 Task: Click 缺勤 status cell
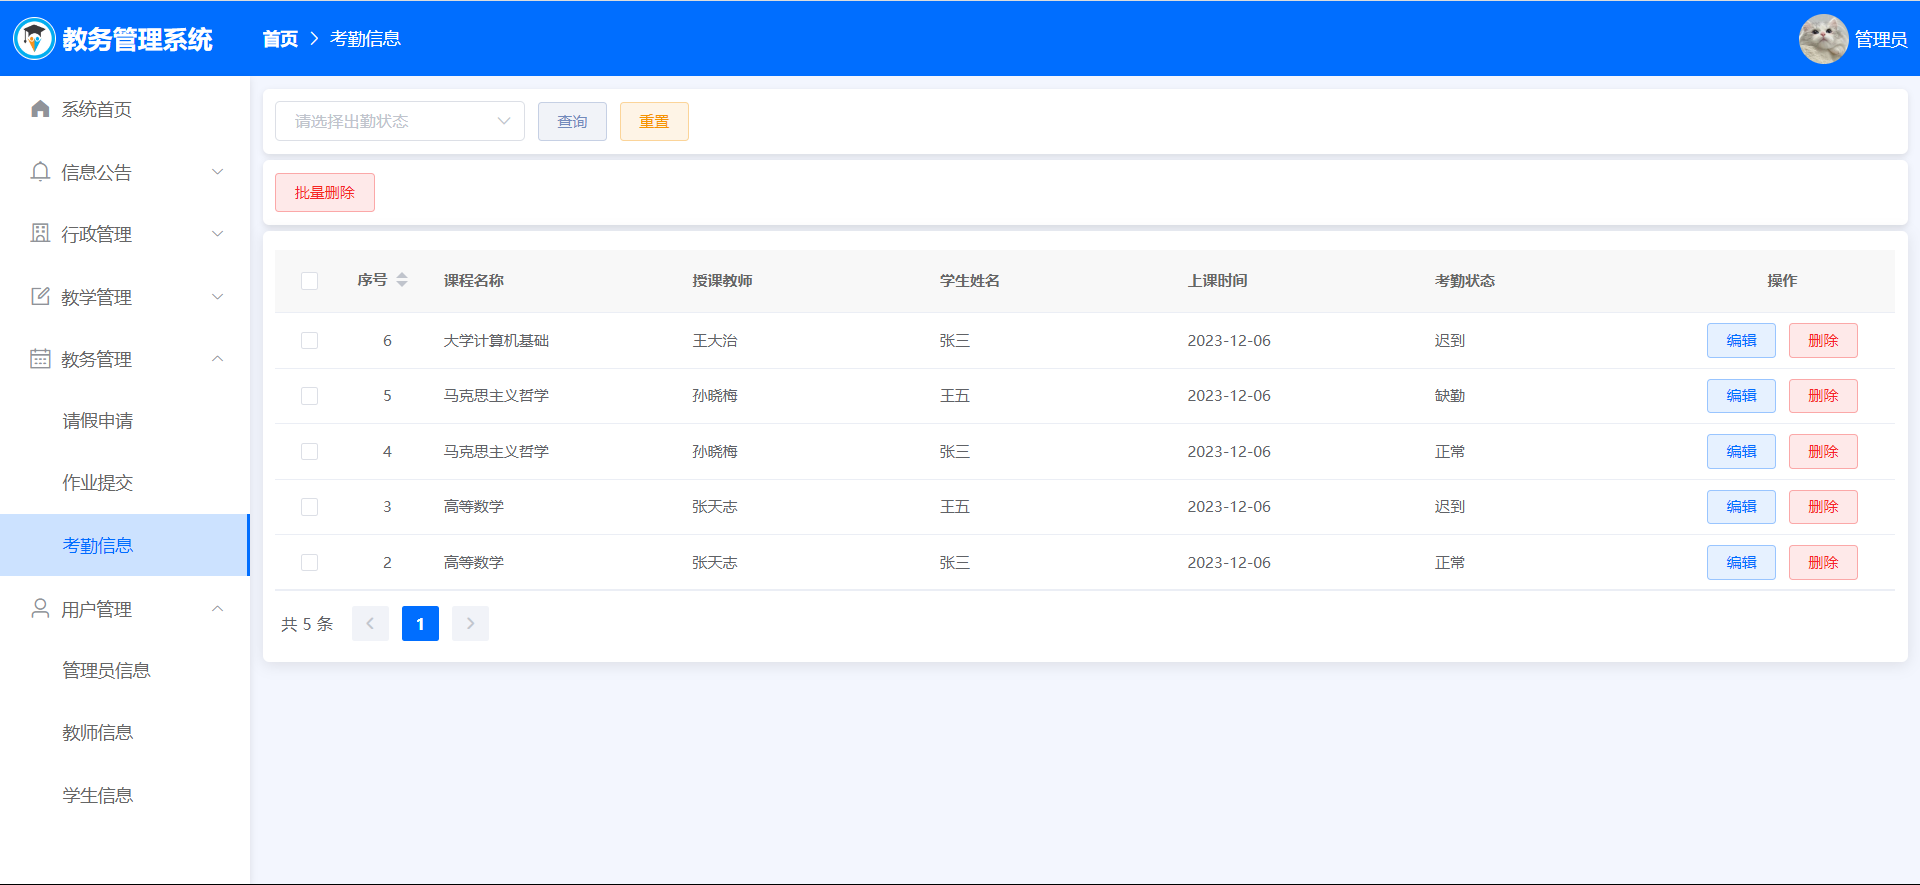1449,396
